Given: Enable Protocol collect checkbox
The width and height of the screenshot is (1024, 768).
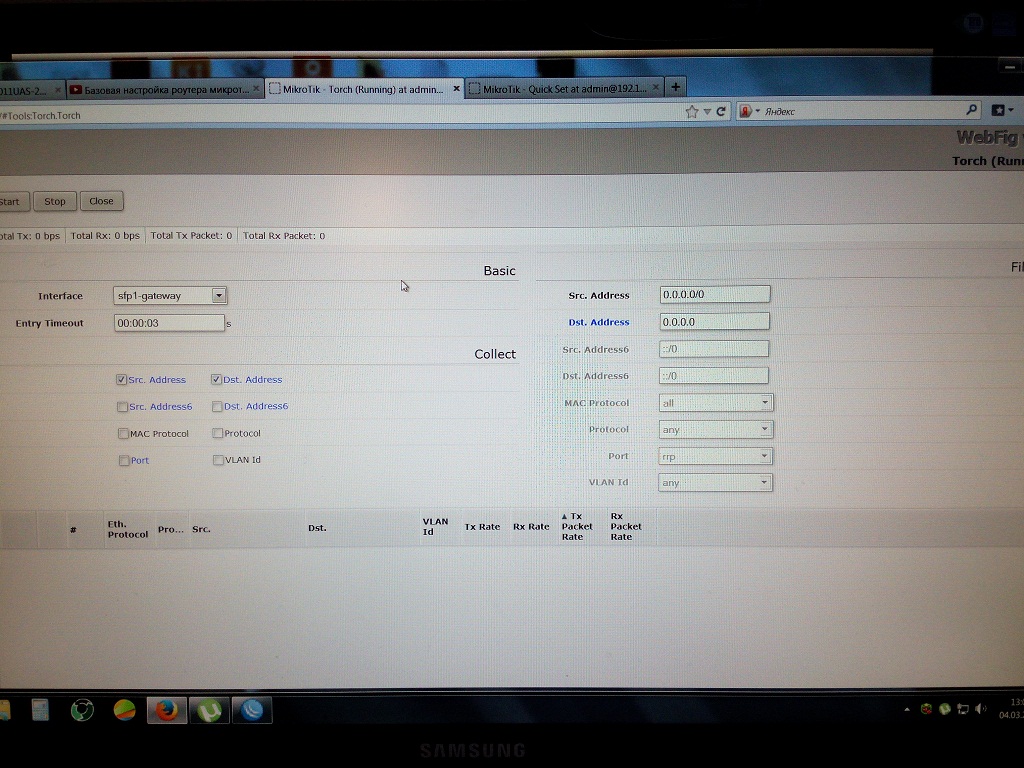Looking at the screenshot, I should (217, 433).
